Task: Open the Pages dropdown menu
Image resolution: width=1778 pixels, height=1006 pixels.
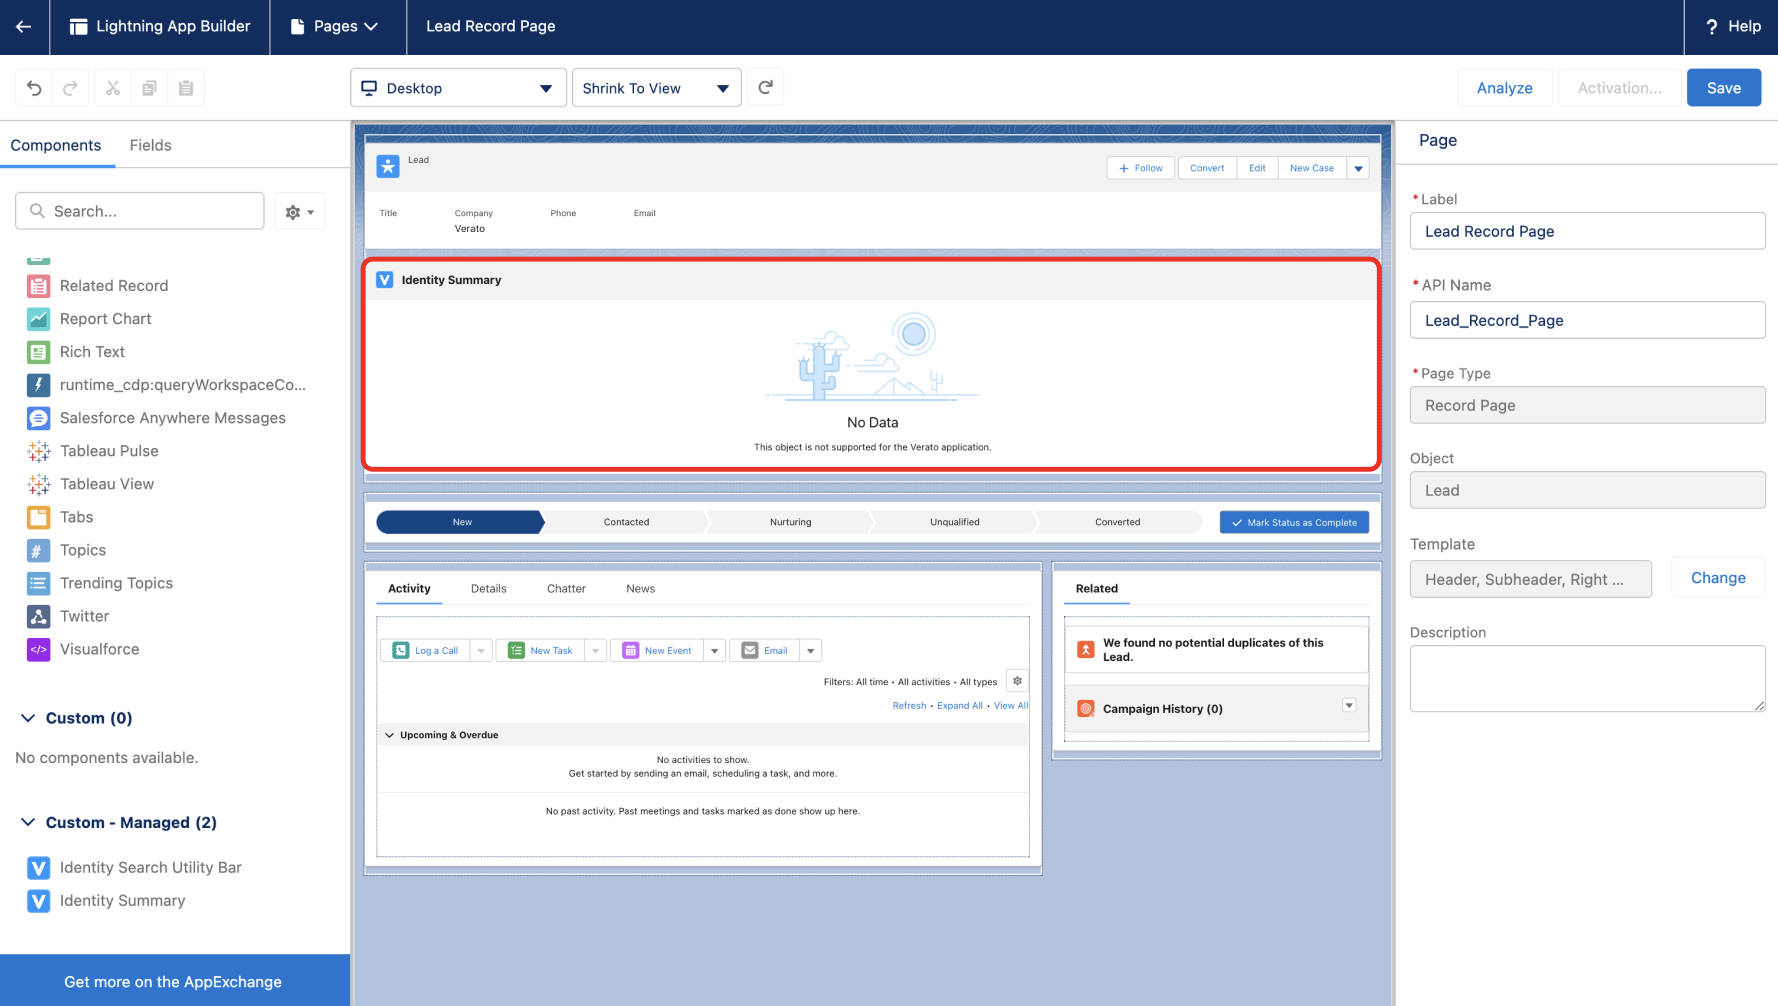Action: [x=335, y=27]
